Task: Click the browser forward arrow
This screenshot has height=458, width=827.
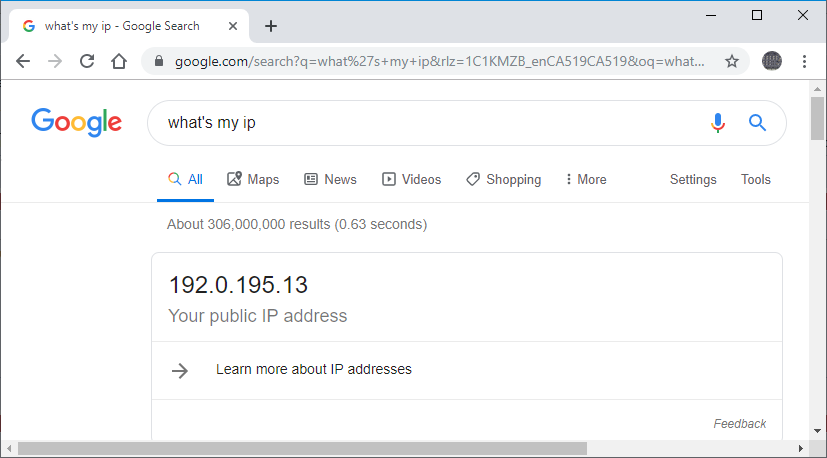Action: tap(55, 62)
